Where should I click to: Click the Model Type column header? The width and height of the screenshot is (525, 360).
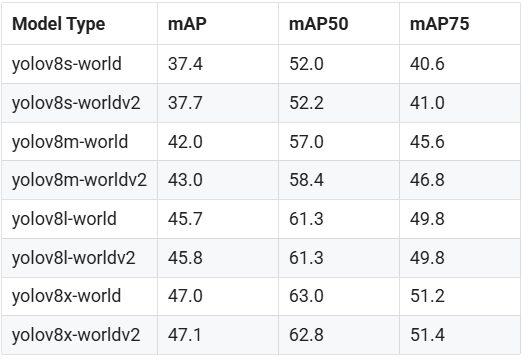pos(59,24)
